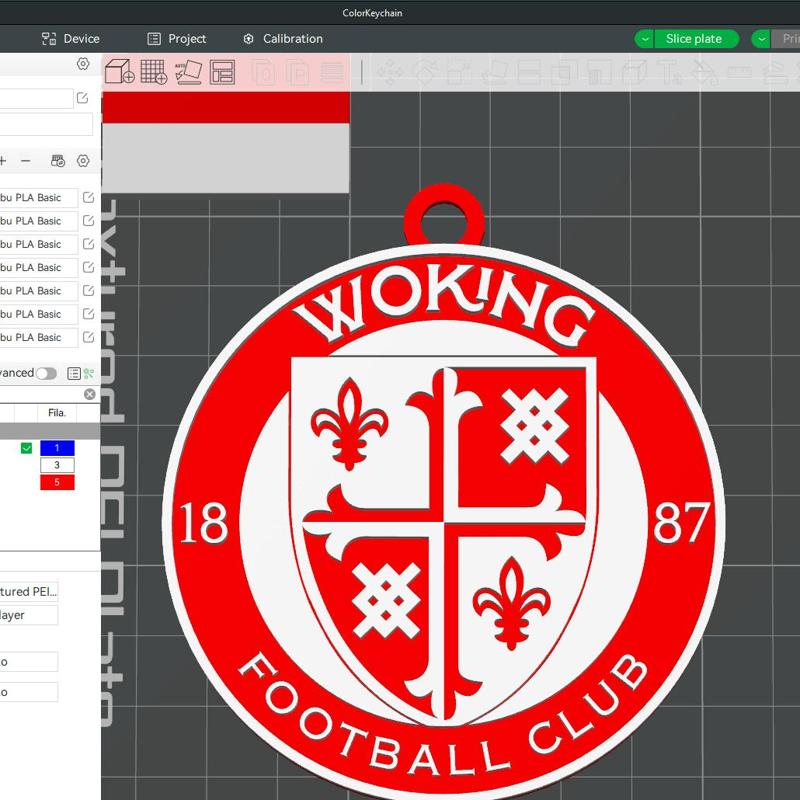Edit the first Bambu PLA Basic filament
The image size is (800, 800).
[88, 197]
